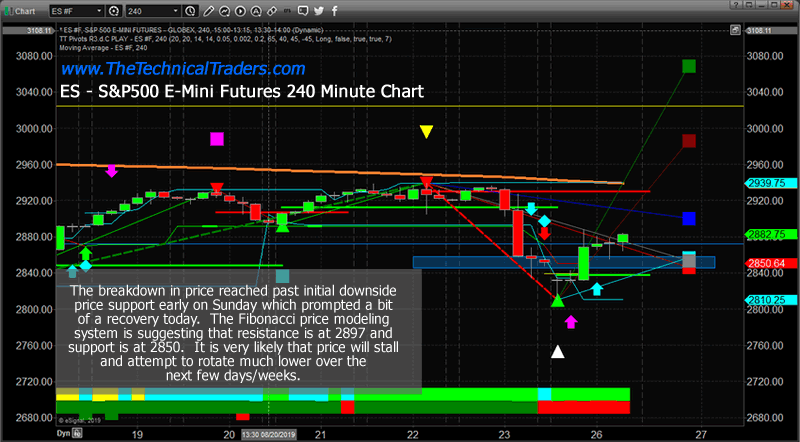Click the lock icon at chart top right
Viewport: 800px width, 442px height.
pyautogui.click(x=735, y=30)
